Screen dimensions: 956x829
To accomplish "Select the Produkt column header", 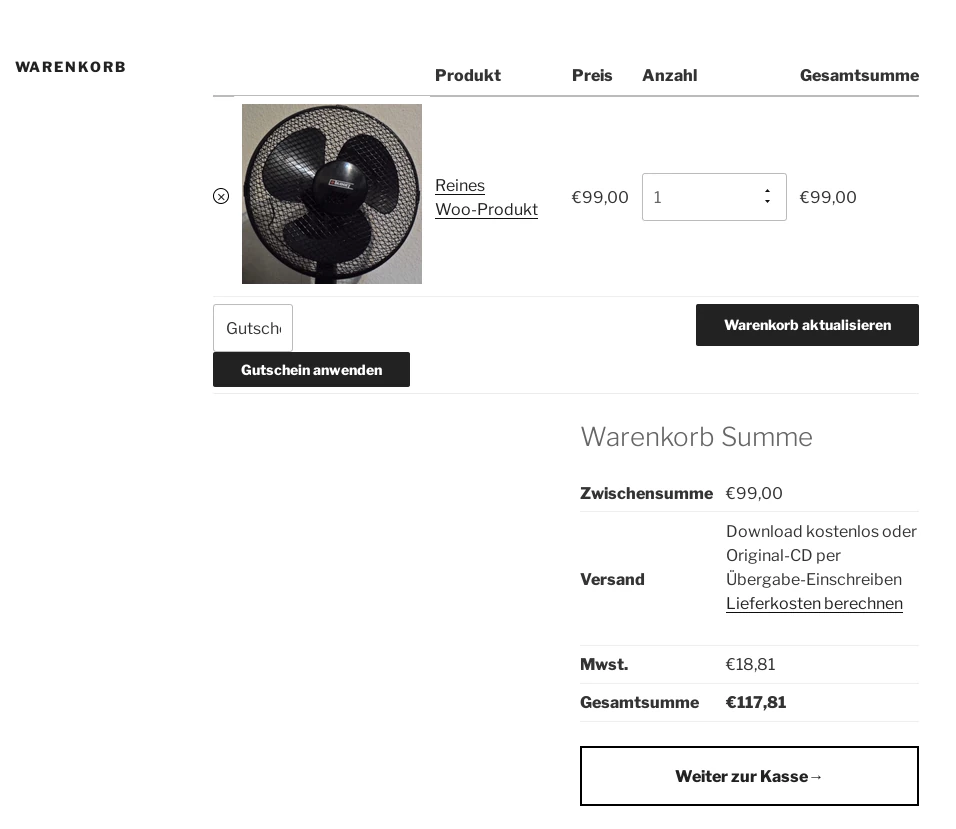I will click(x=468, y=75).
